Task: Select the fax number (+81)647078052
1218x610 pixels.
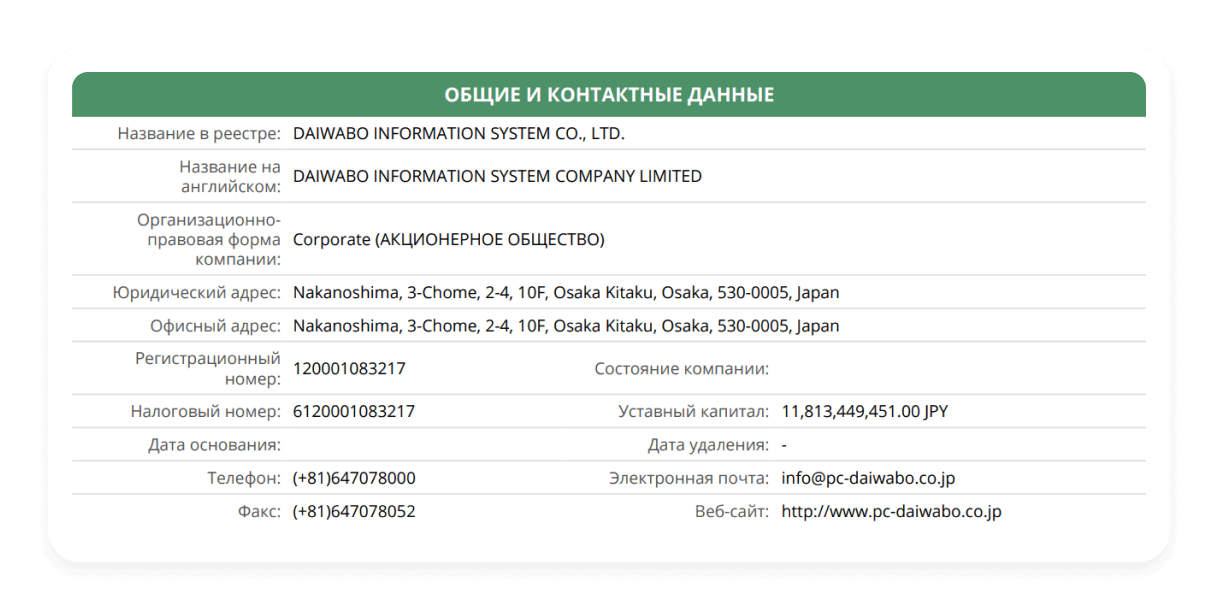Action: point(354,512)
